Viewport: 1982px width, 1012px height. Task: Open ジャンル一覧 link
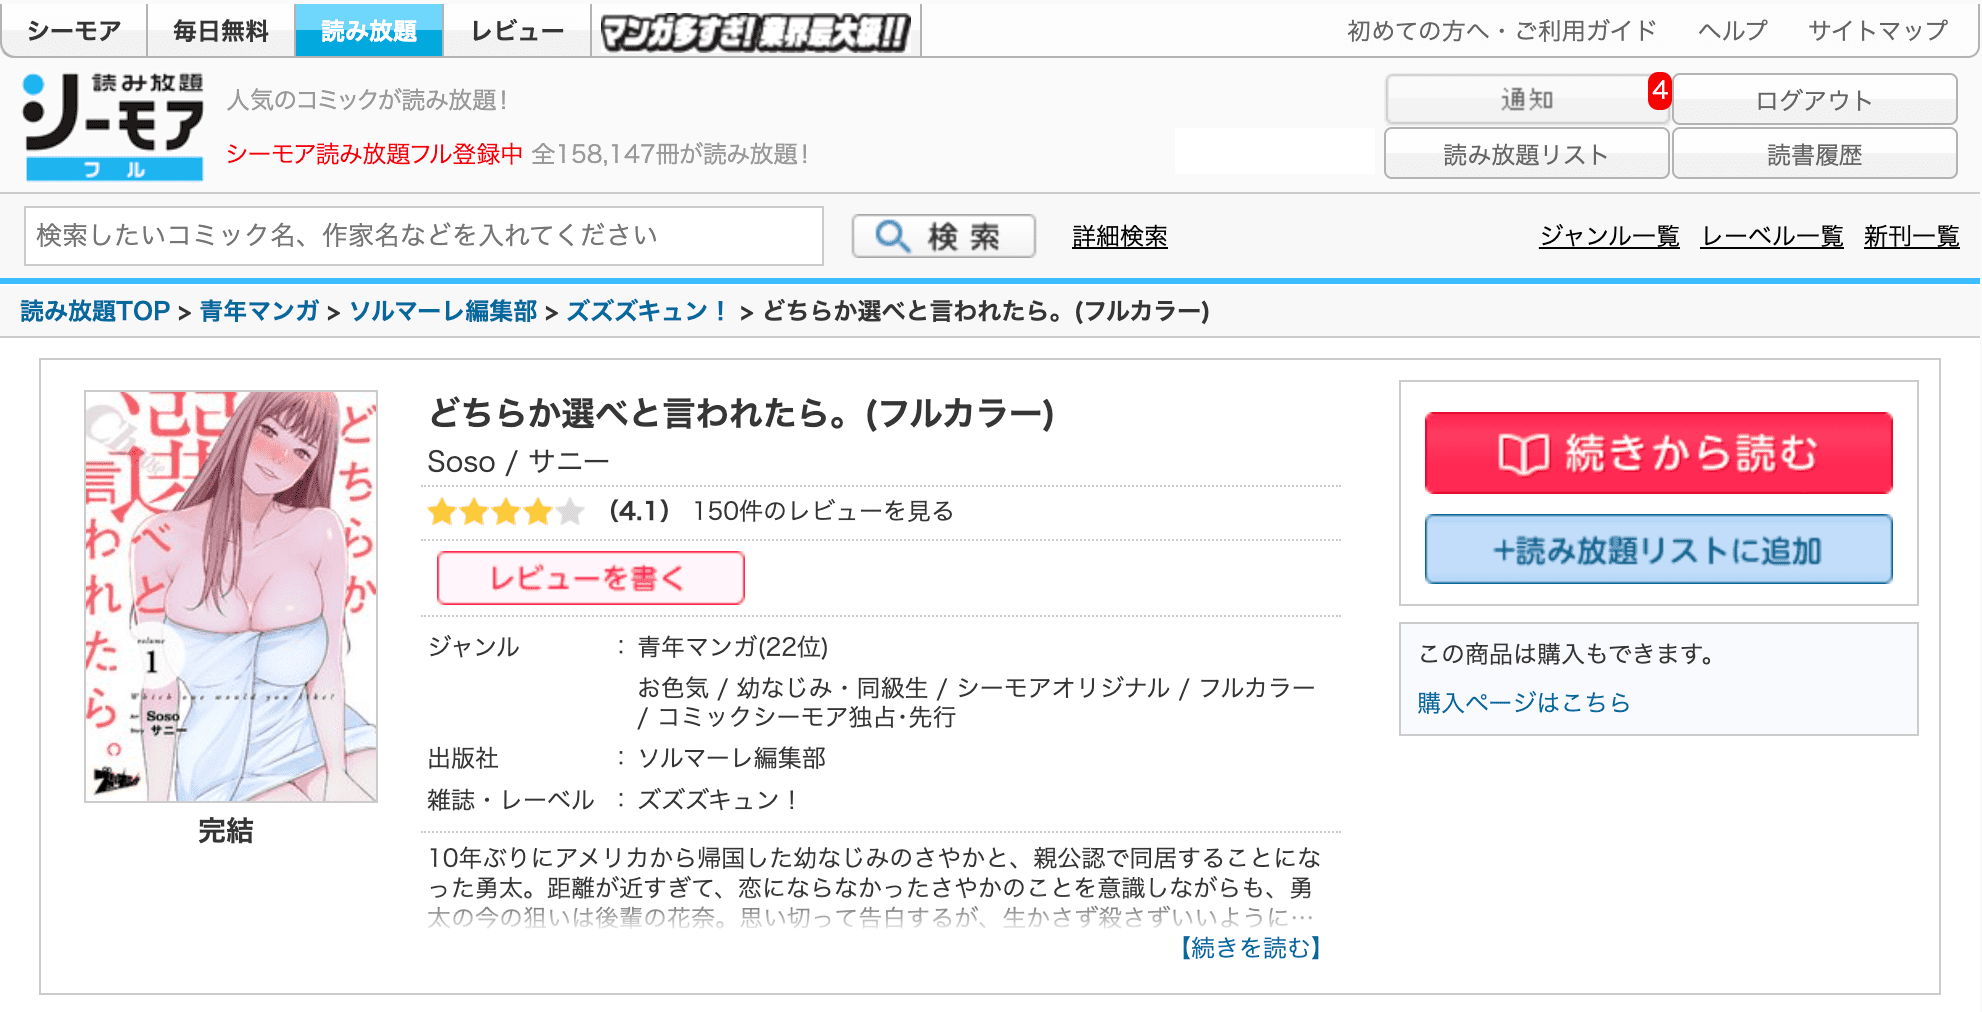coord(1609,237)
